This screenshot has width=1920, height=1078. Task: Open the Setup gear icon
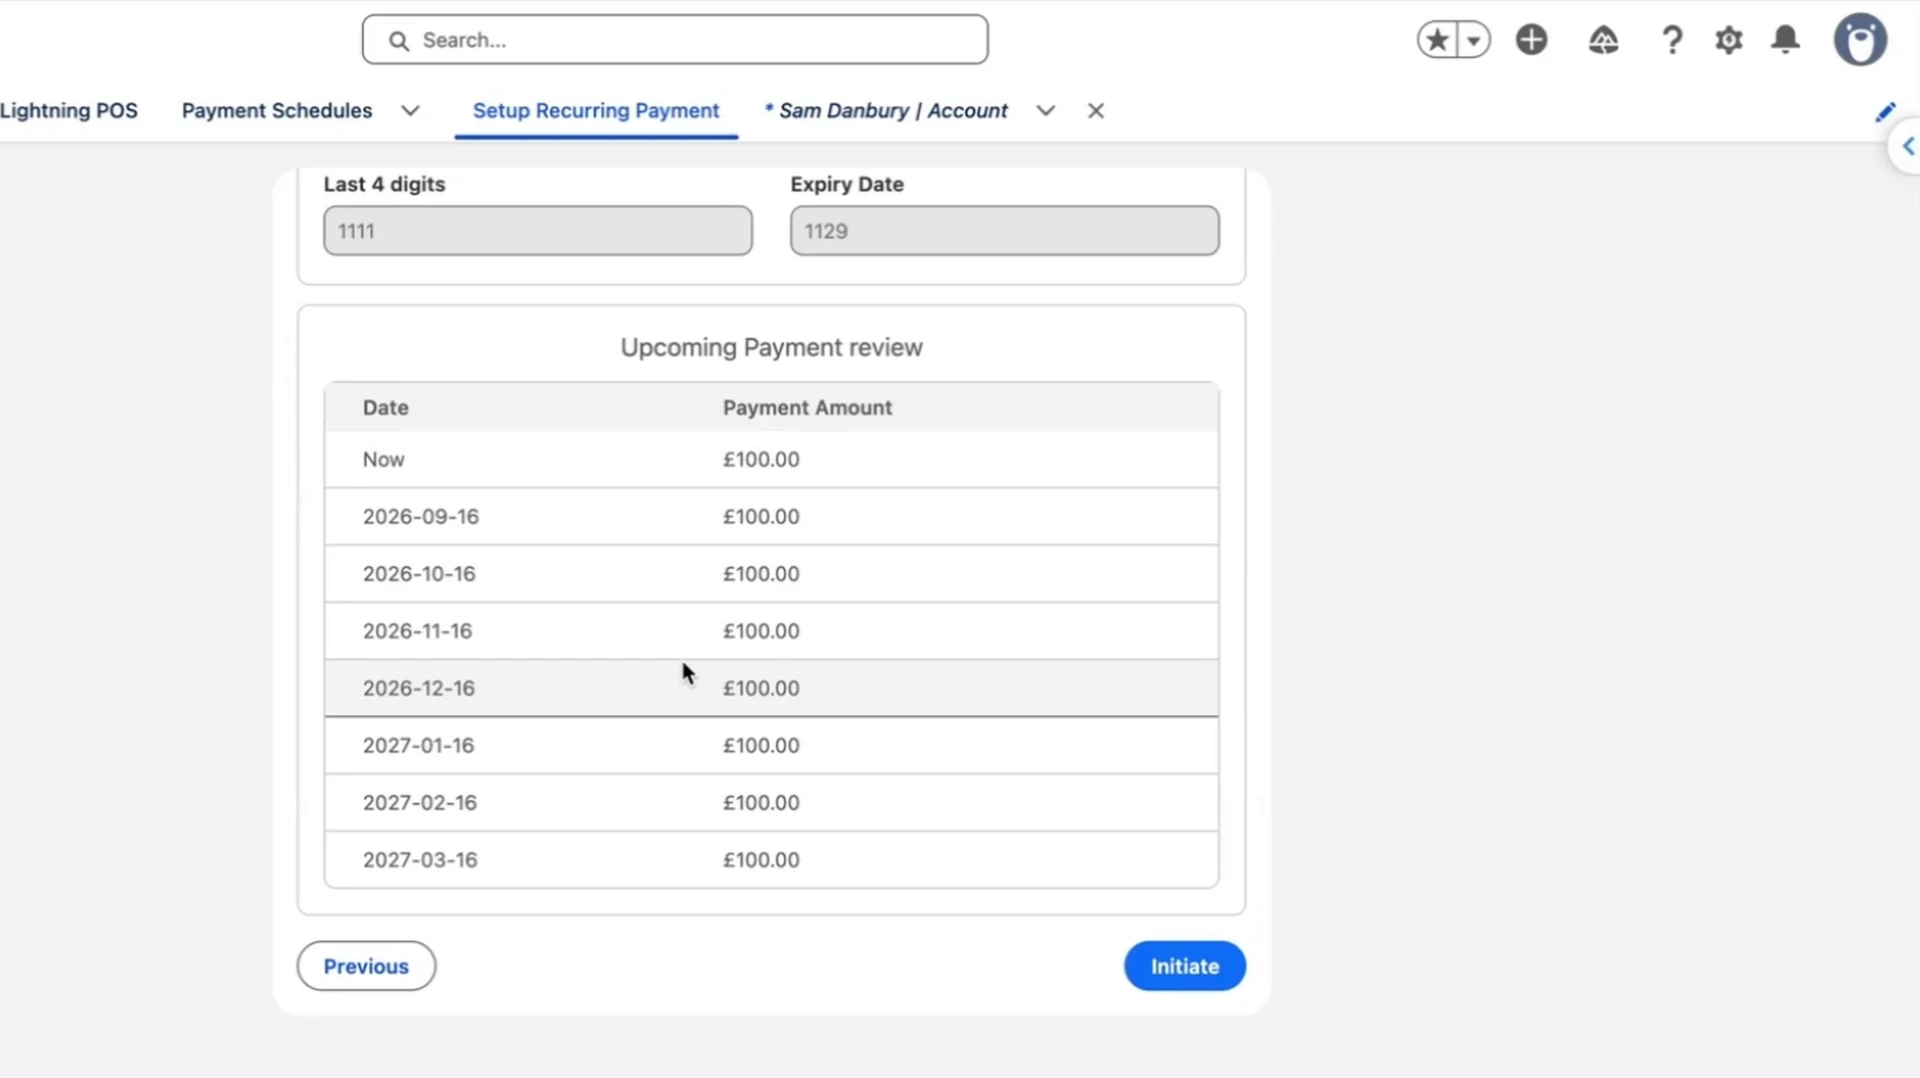[x=1729, y=40]
